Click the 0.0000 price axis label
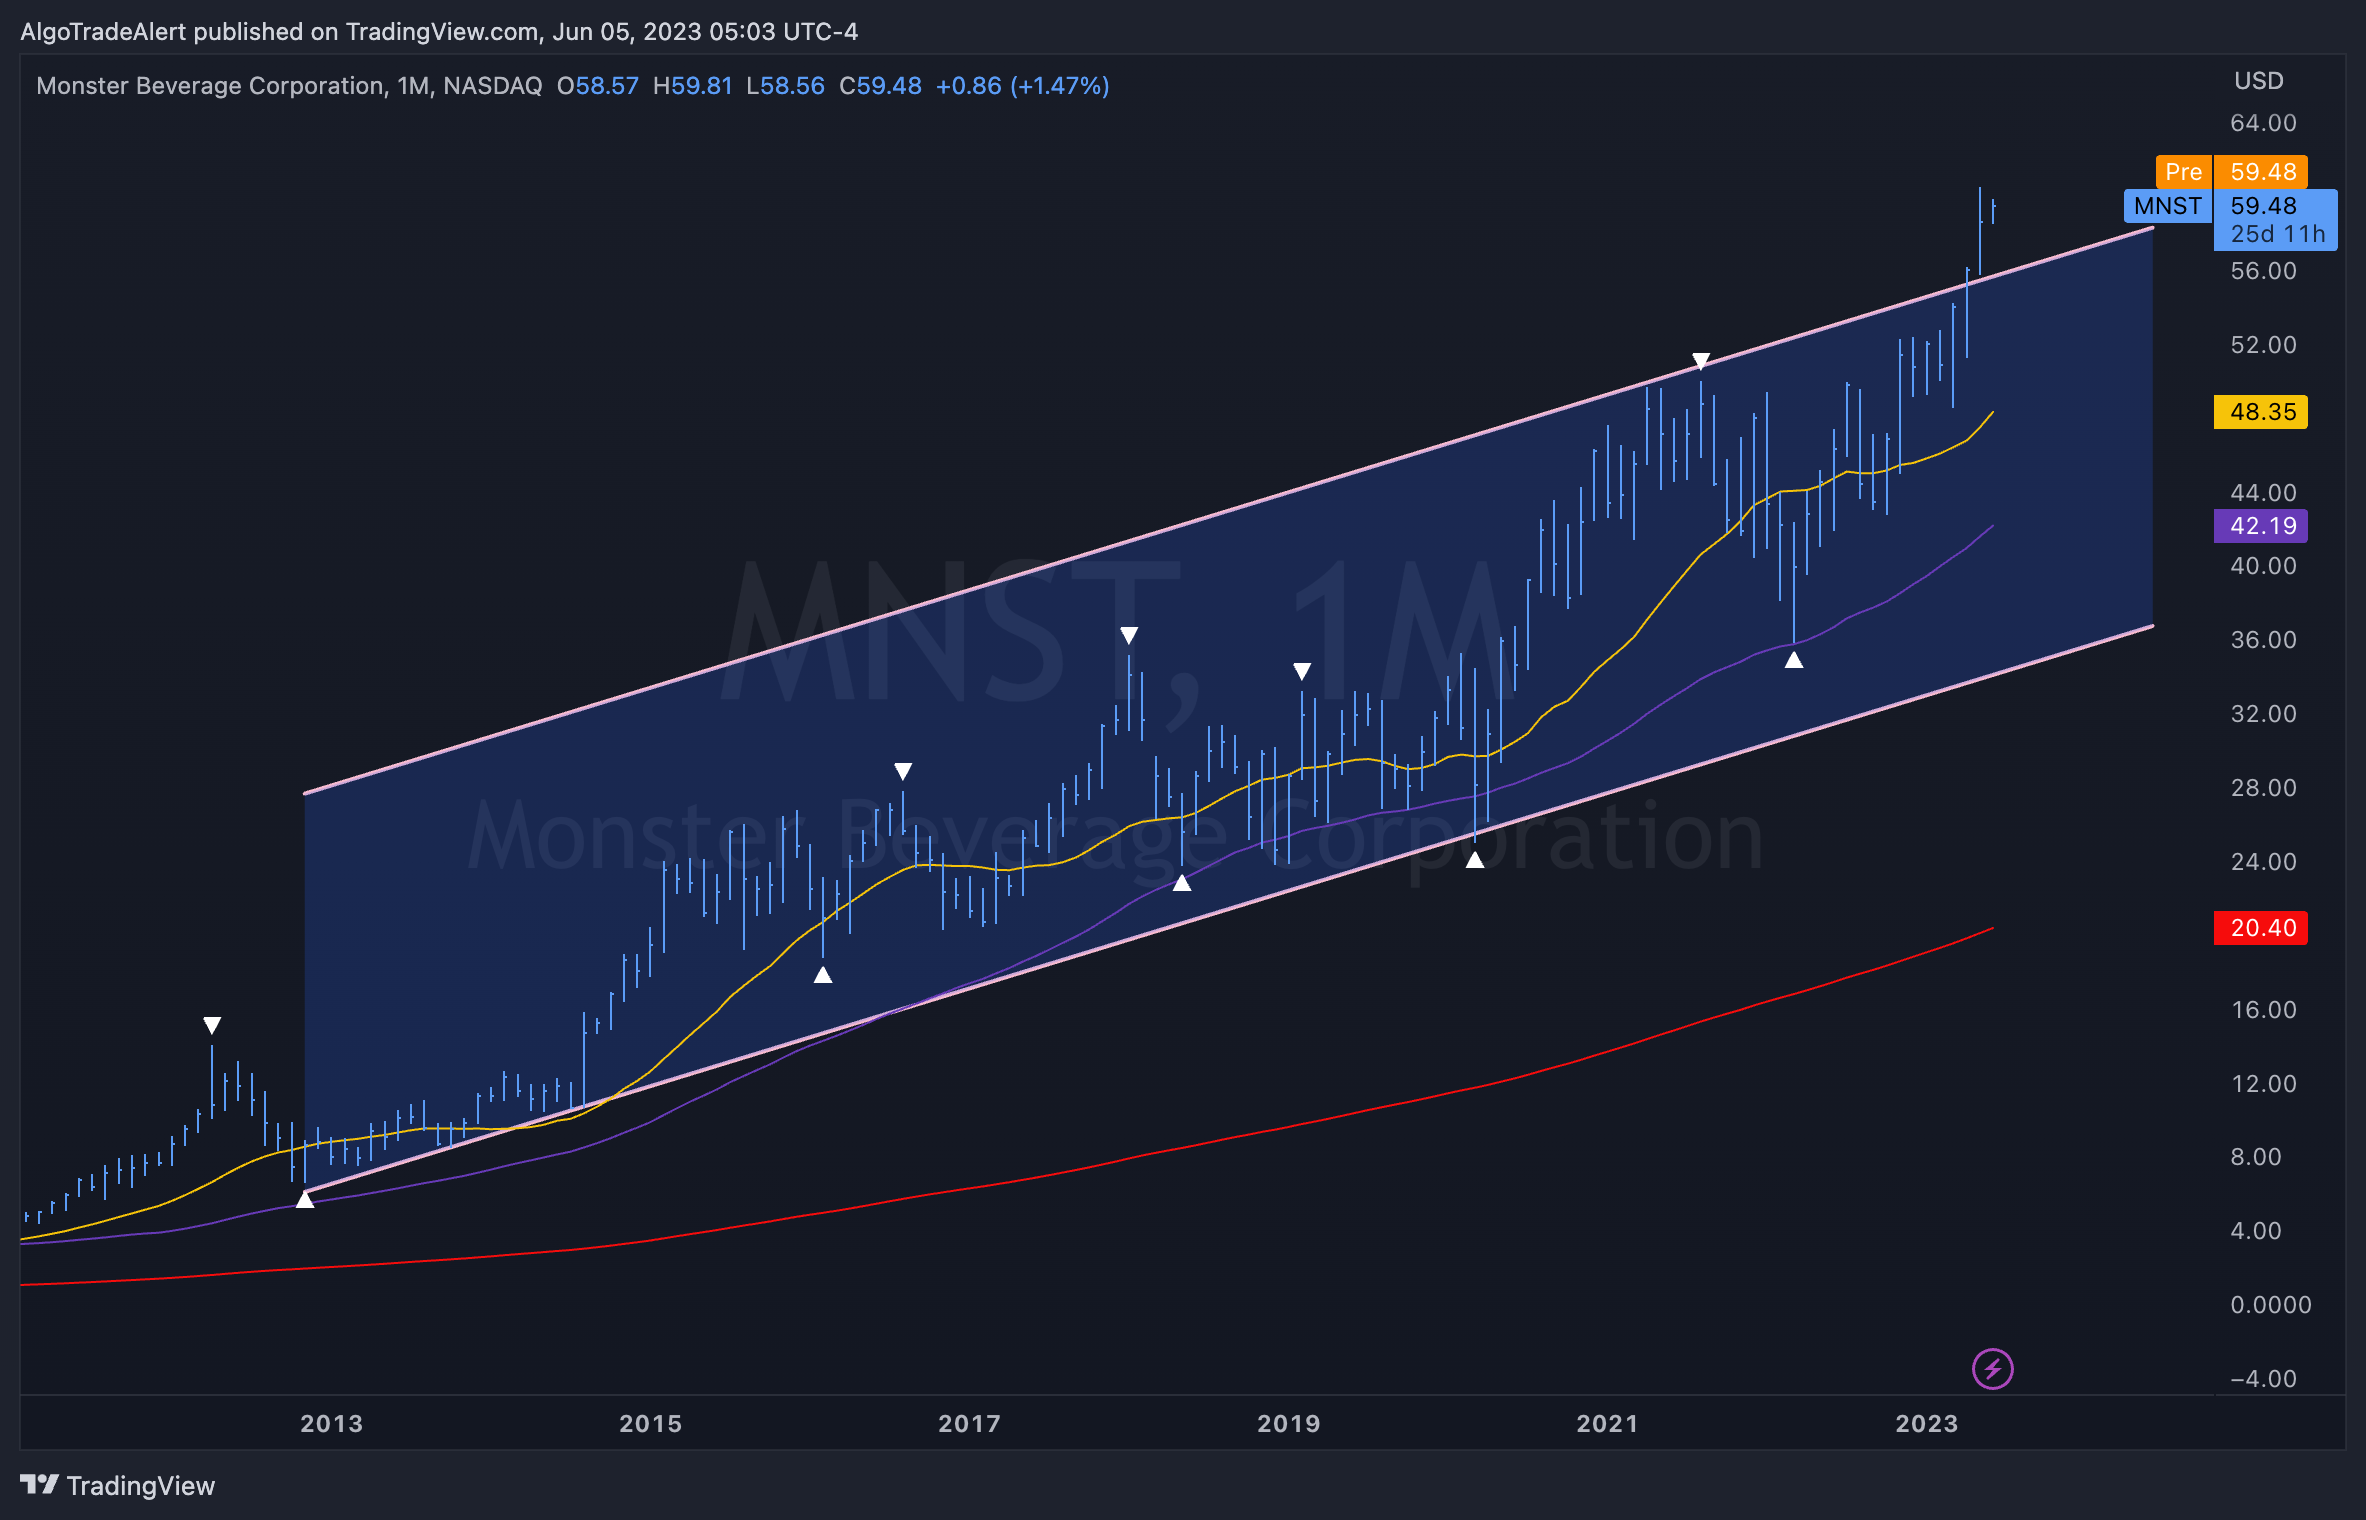 (x=2270, y=1305)
